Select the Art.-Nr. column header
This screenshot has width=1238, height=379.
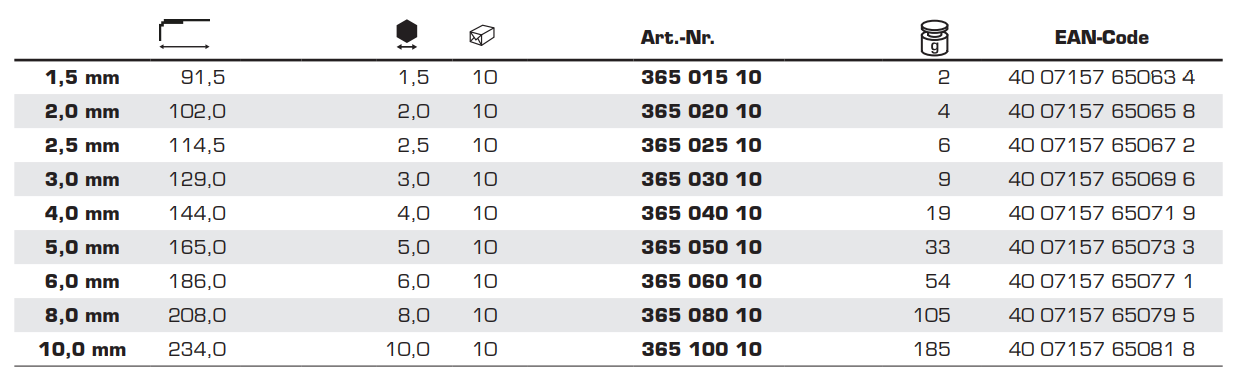pyautogui.click(x=678, y=38)
